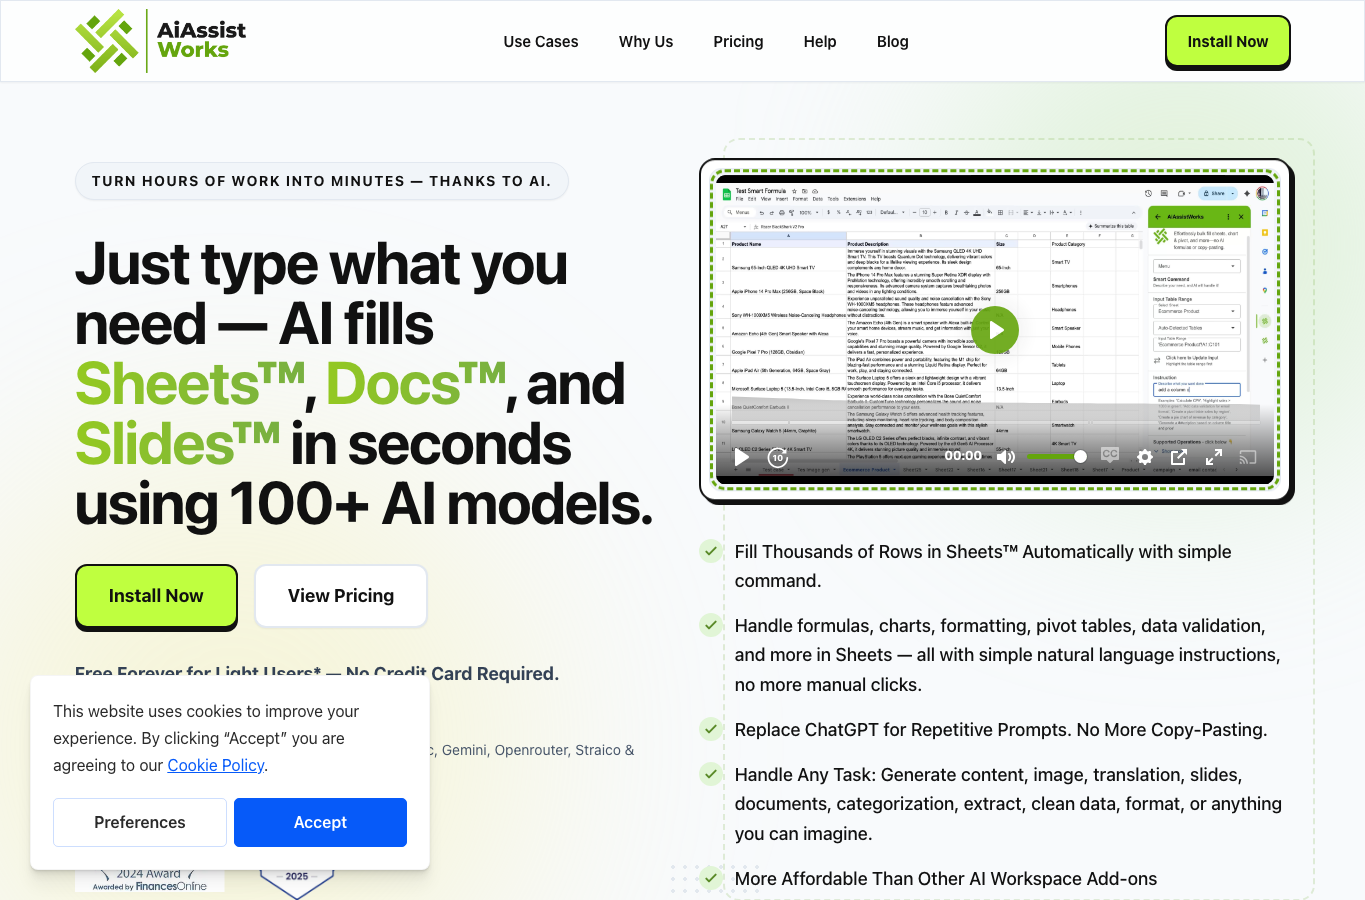Open cookie Preferences

[140, 822]
